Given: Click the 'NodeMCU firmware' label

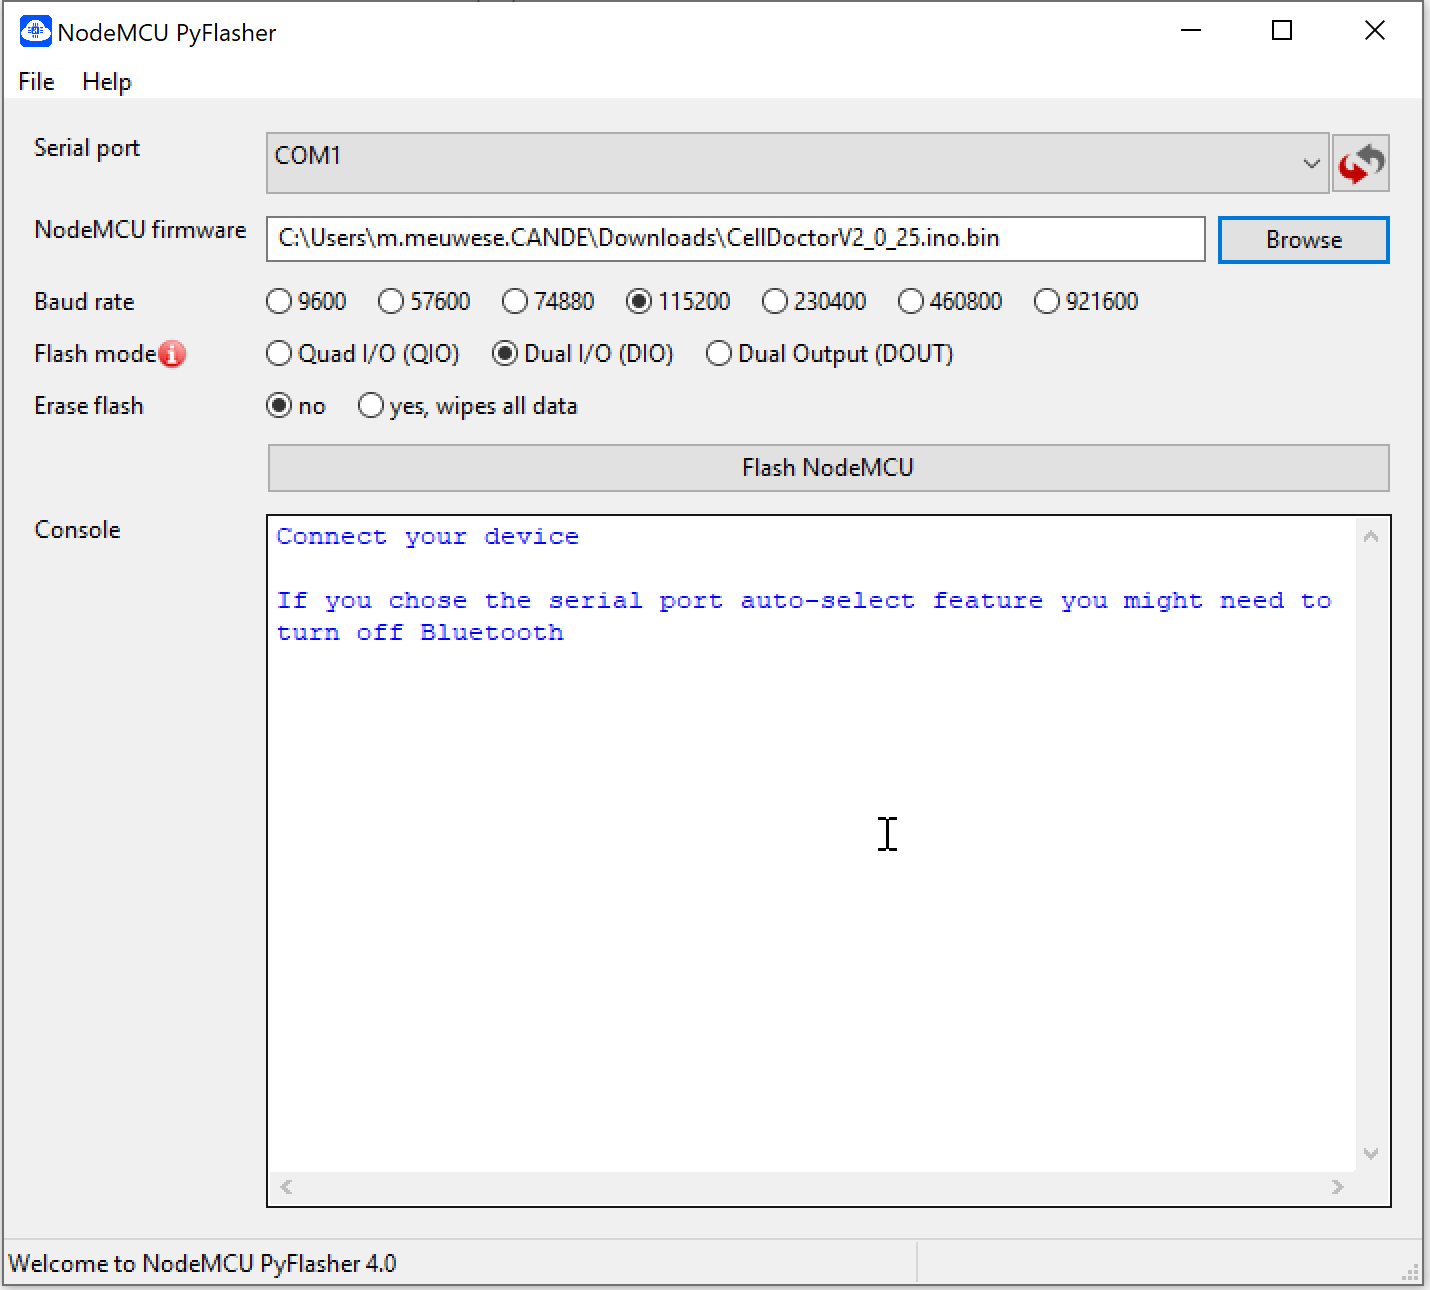Looking at the screenshot, I should coord(140,230).
